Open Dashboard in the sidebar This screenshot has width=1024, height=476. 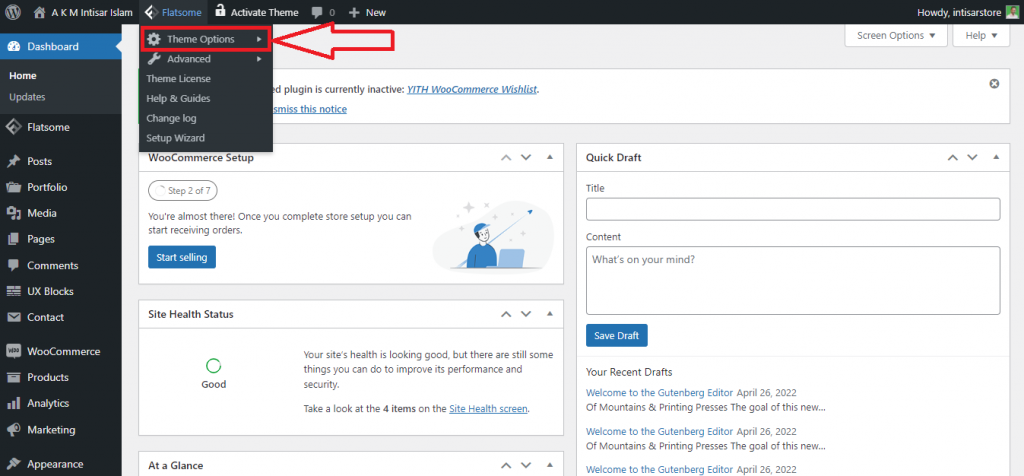tap(60, 46)
